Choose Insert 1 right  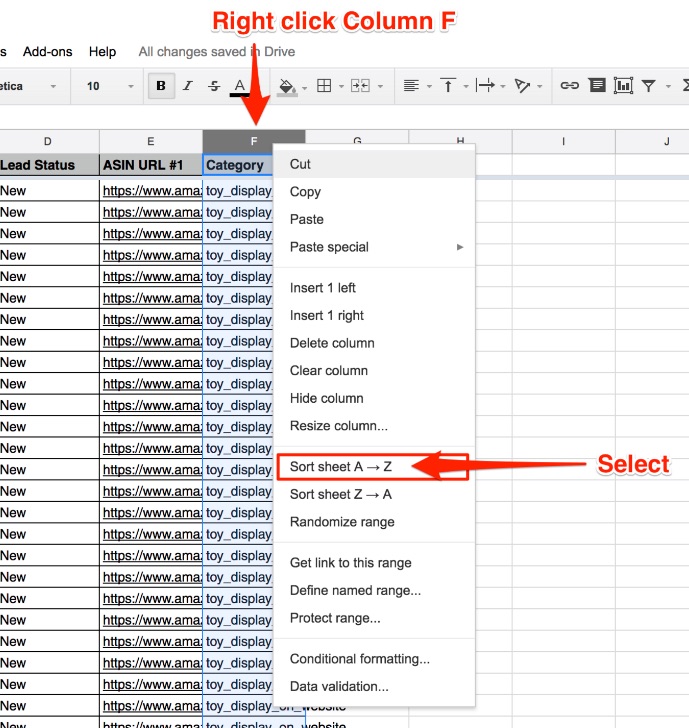(x=374, y=315)
